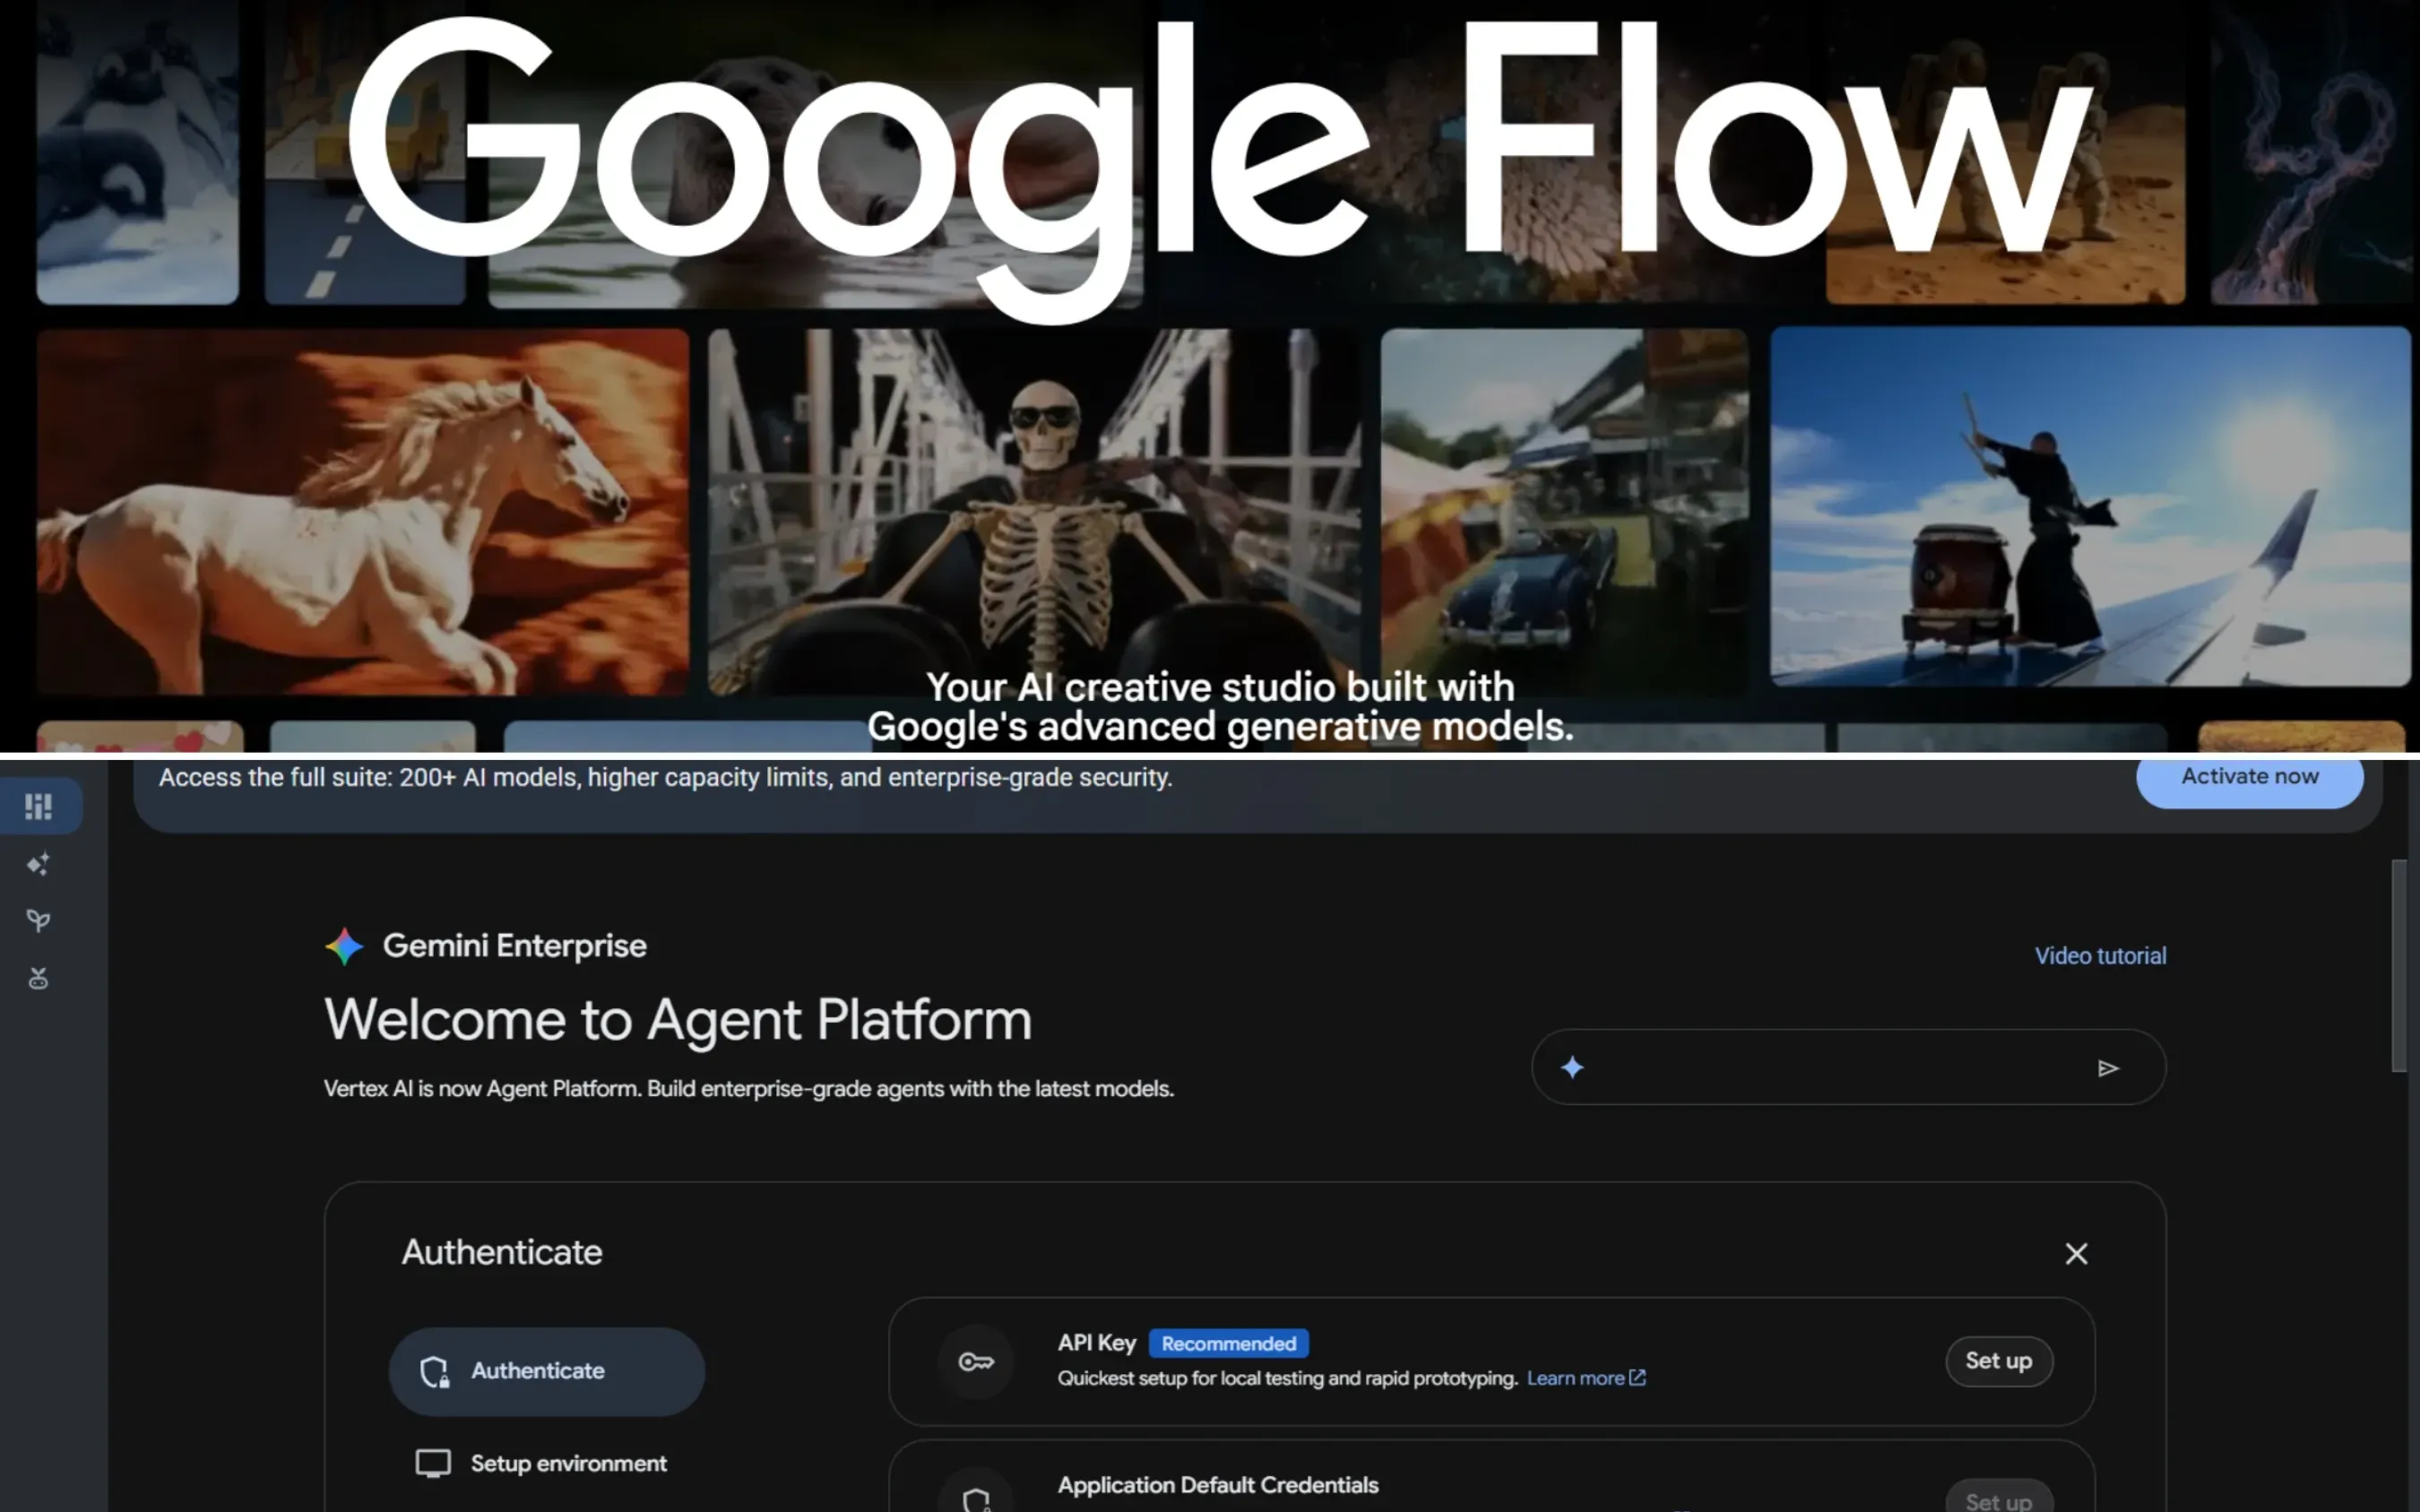Click the monitor icon for Setup environment
Image resolution: width=2420 pixels, height=1512 pixels.
[433, 1463]
